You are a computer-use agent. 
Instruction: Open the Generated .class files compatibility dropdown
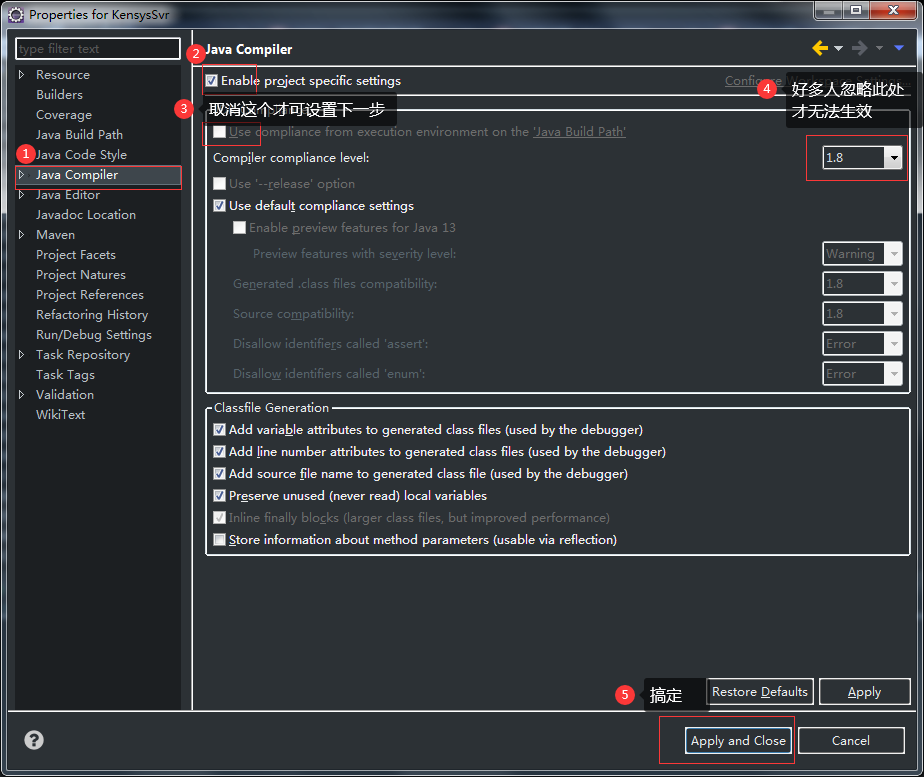pos(894,283)
